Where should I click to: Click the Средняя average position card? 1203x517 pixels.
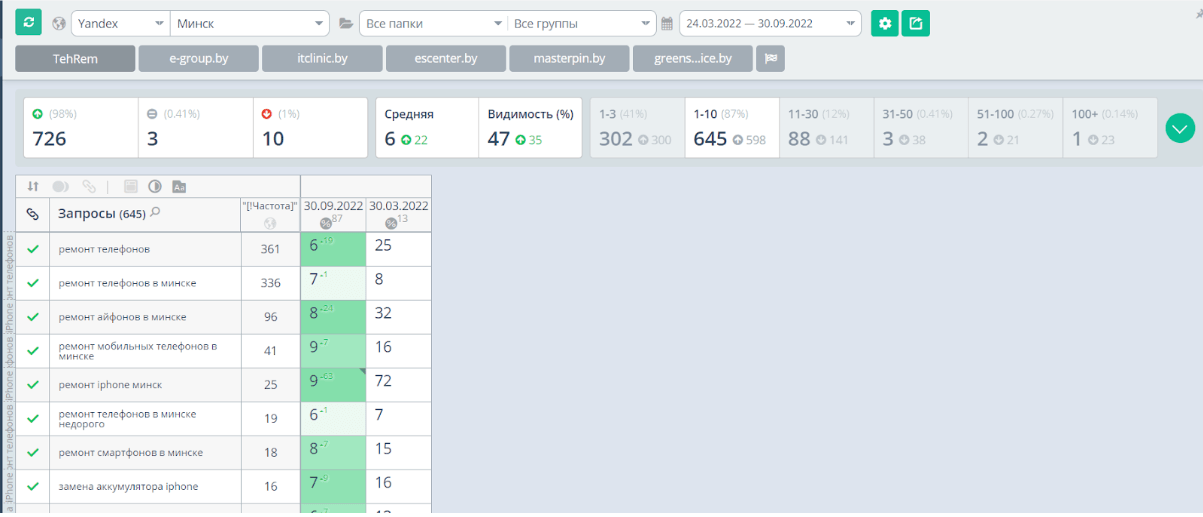(x=427, y=128)
